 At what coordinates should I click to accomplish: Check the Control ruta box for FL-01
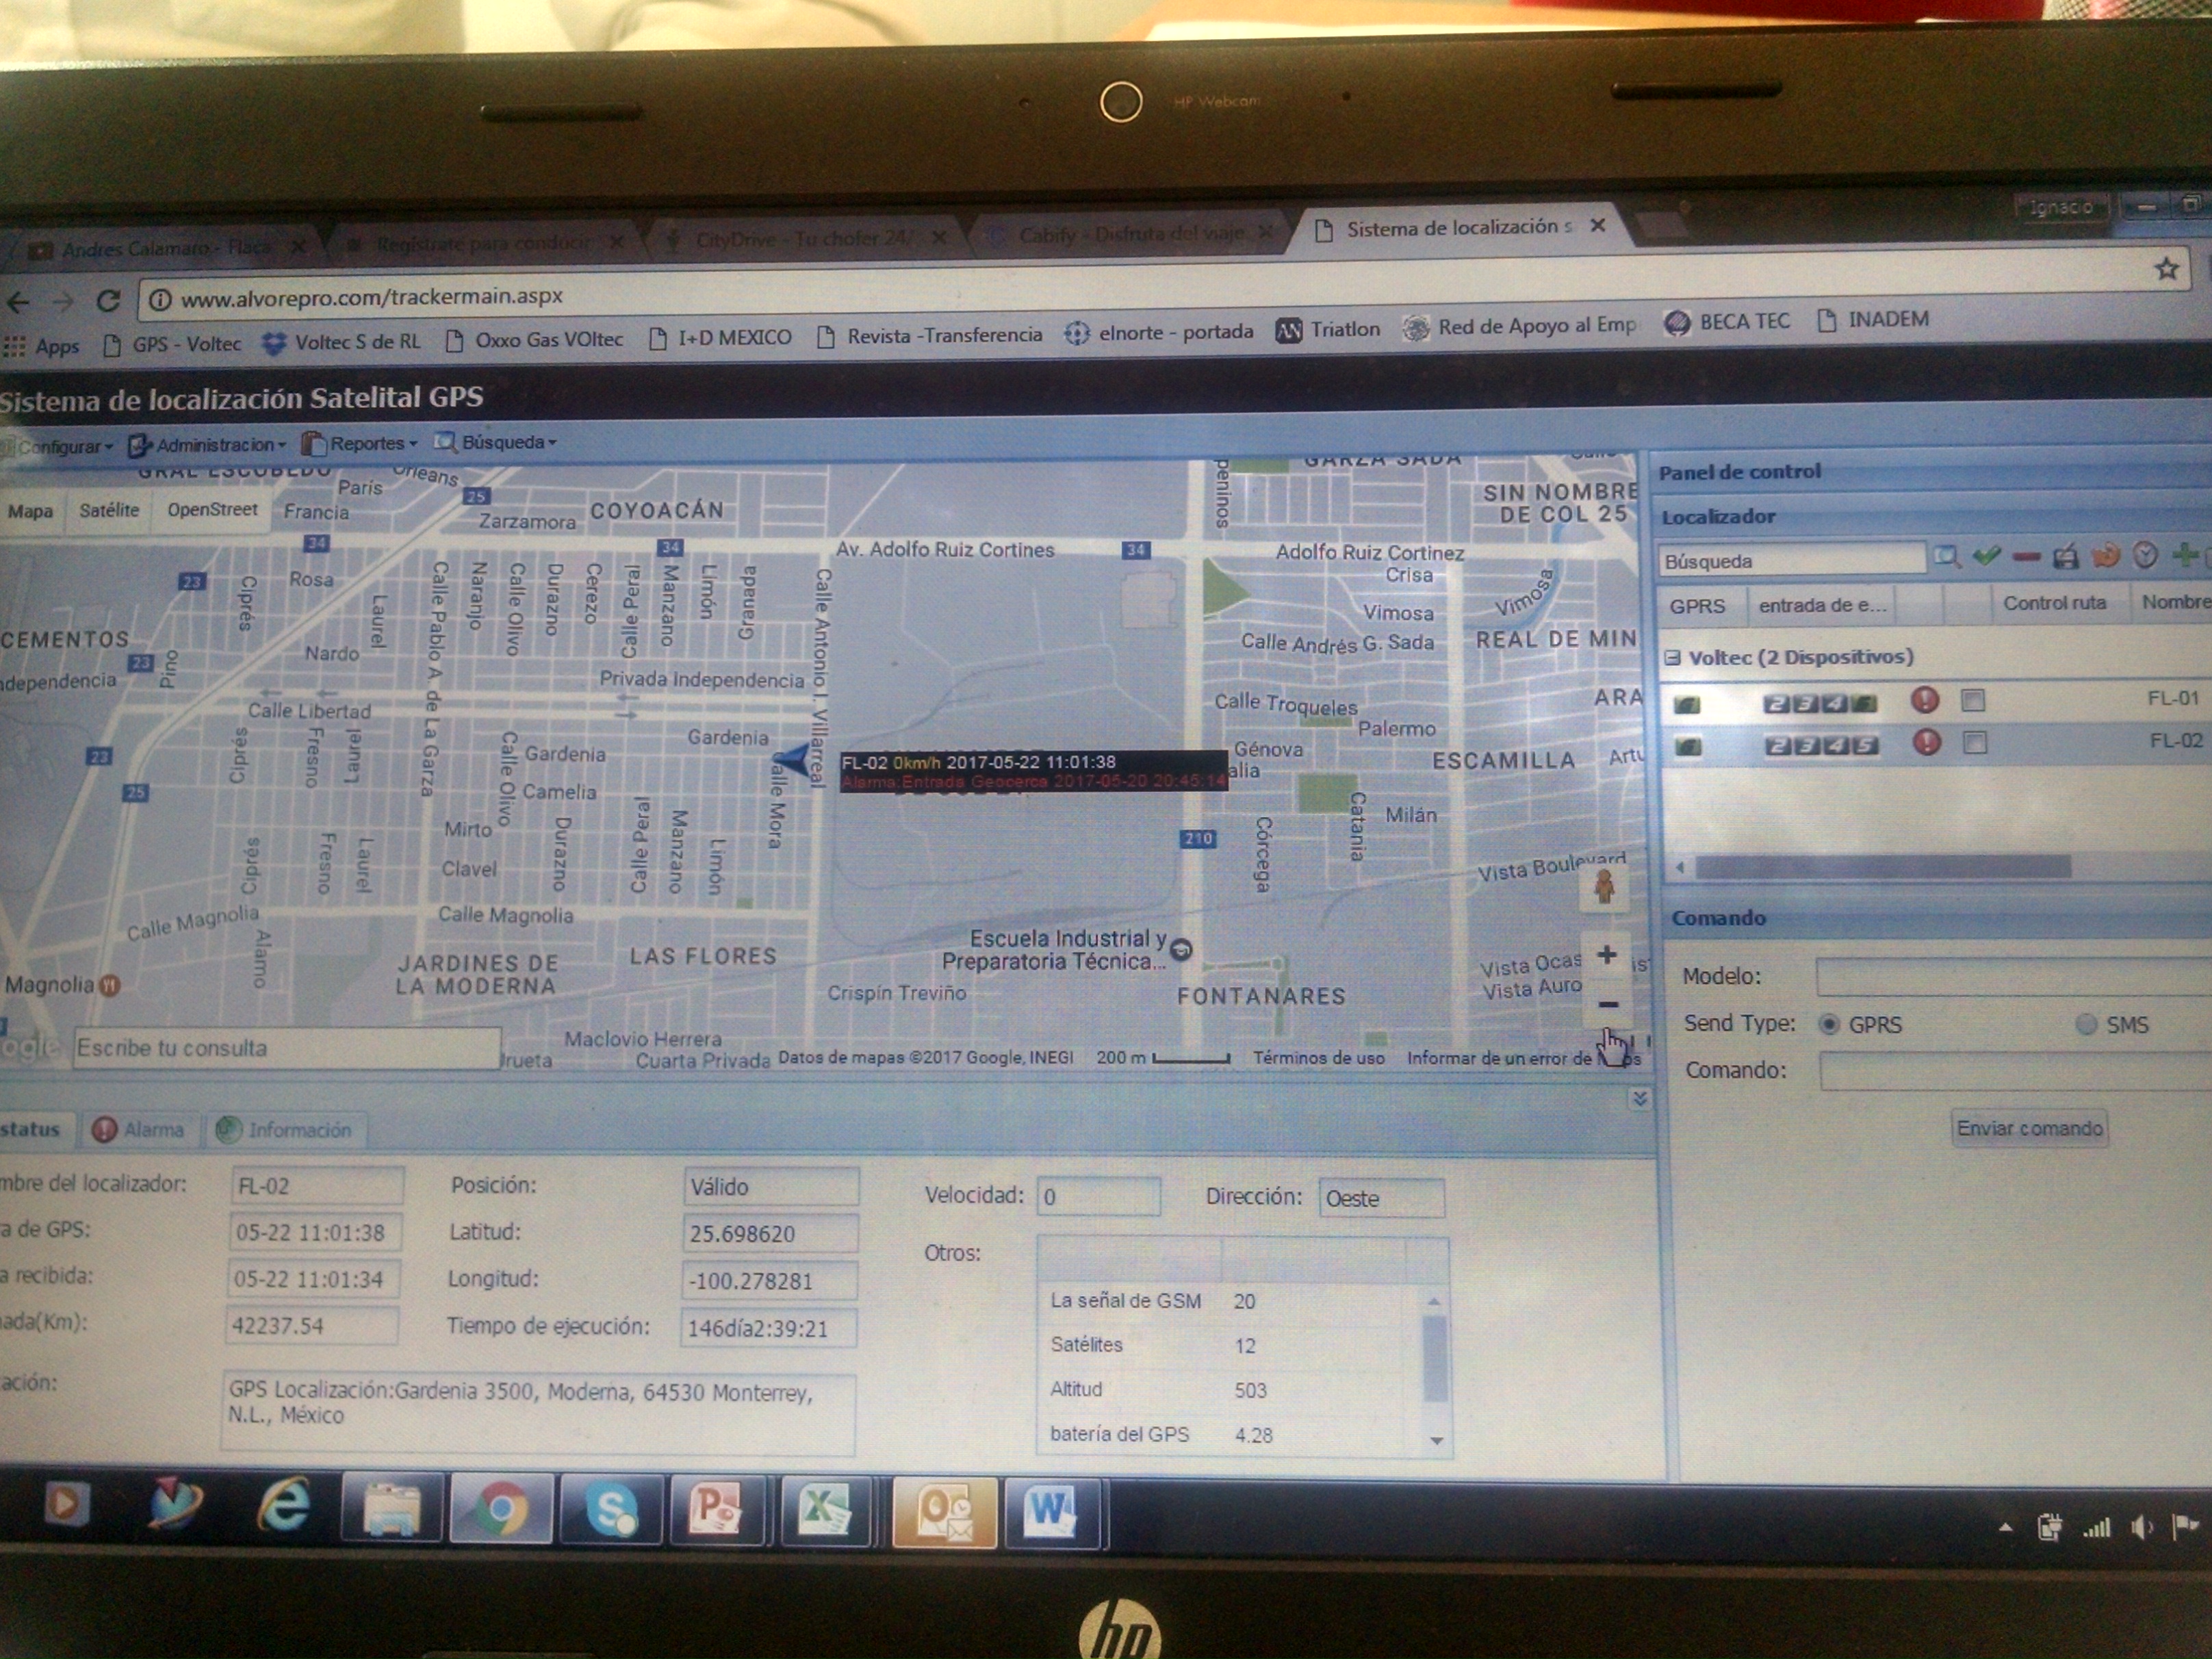tap(1973, 700)
